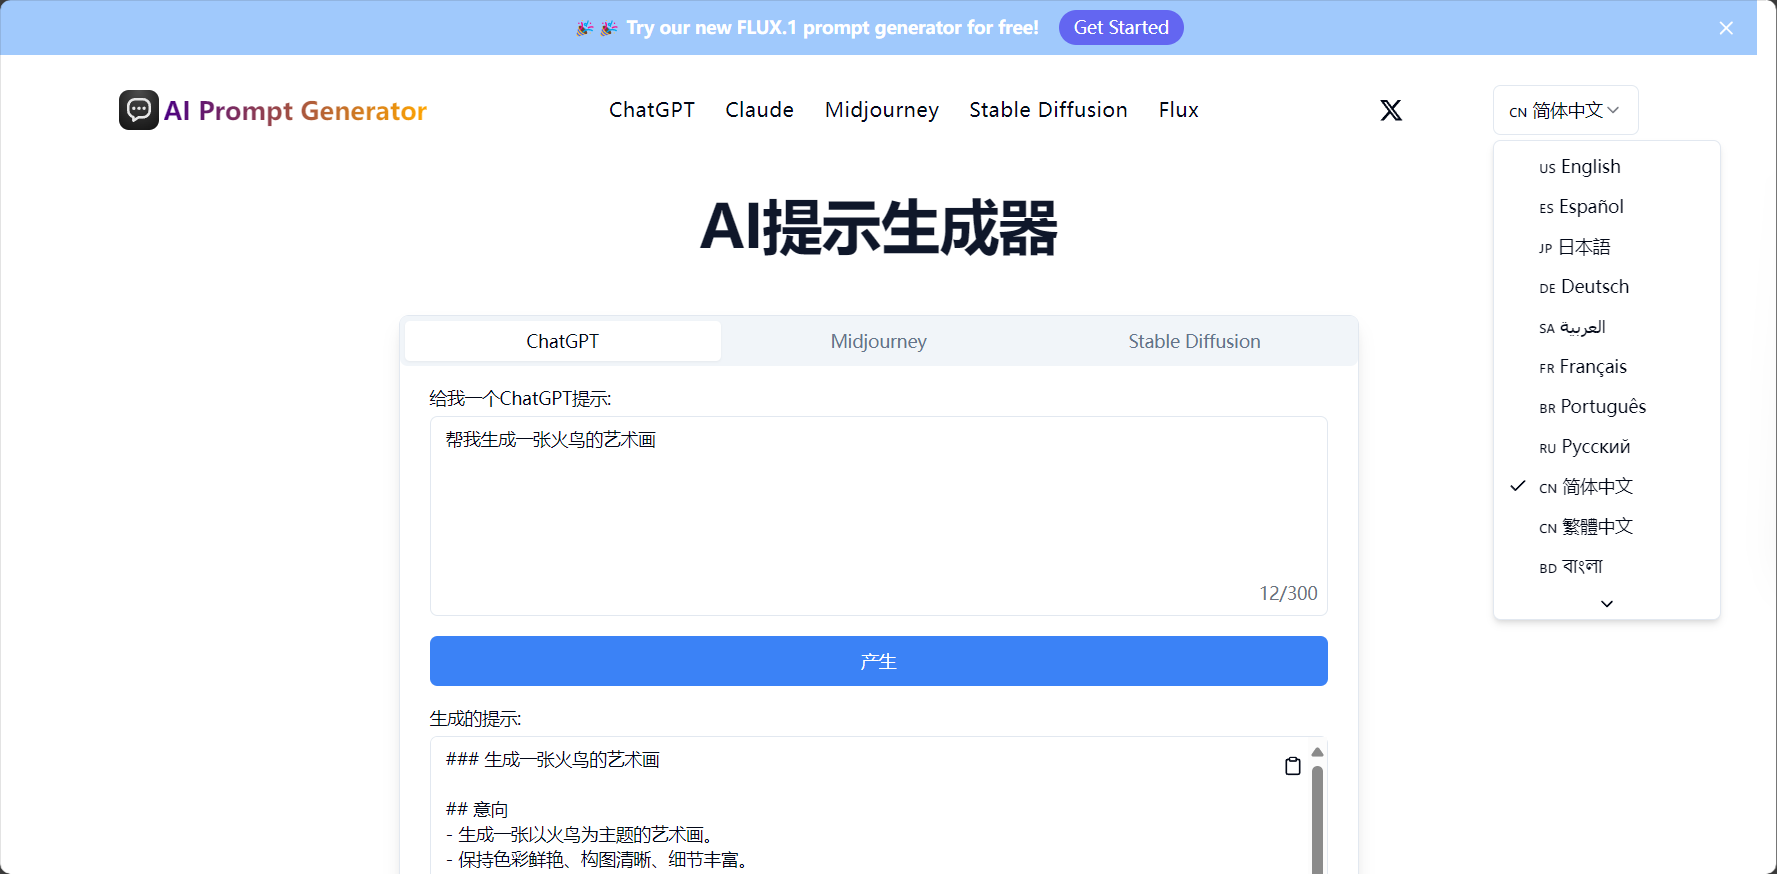Open ChatGPT link in top navigation

[652, 110]
